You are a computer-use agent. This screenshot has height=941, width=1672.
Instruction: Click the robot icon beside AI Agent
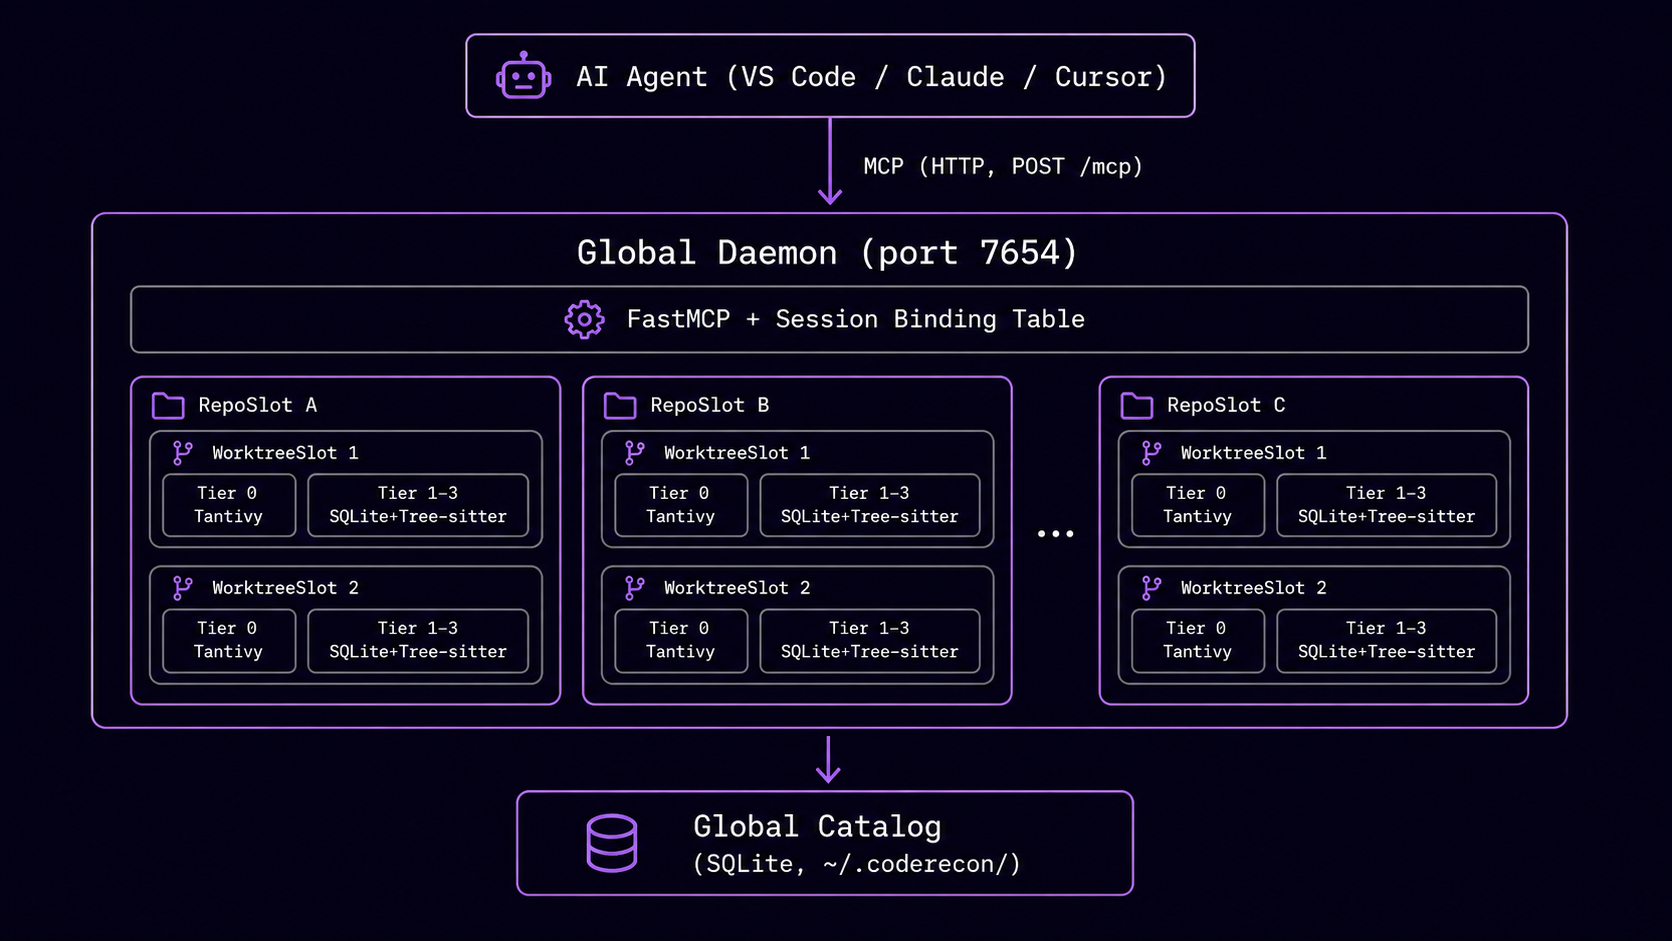pos(523,76)
